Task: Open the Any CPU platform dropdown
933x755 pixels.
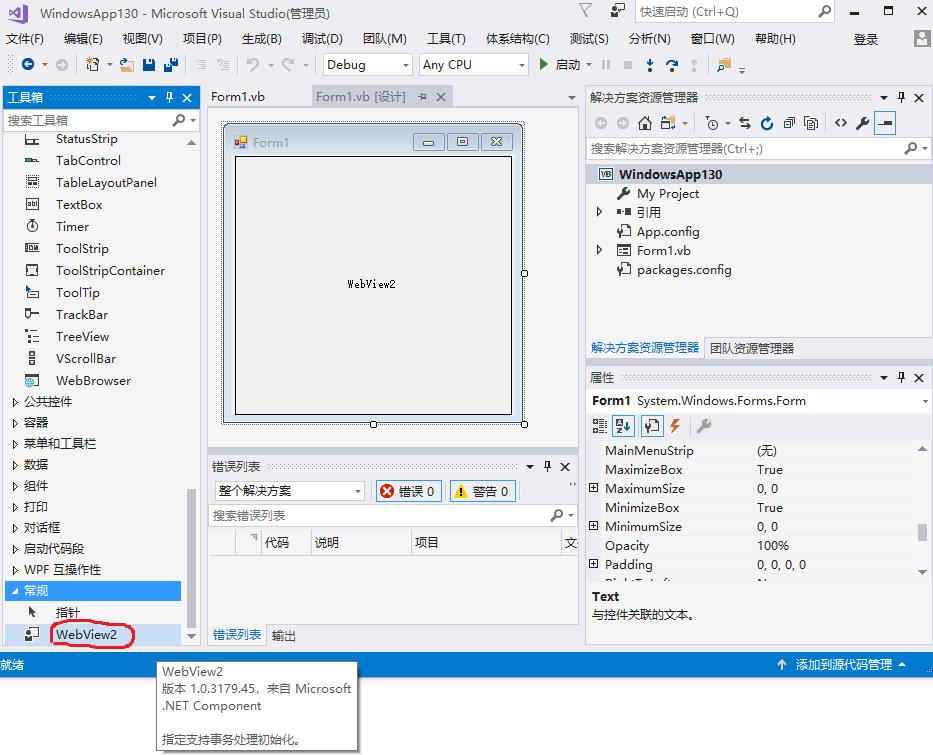Action: tap(474, 64)
